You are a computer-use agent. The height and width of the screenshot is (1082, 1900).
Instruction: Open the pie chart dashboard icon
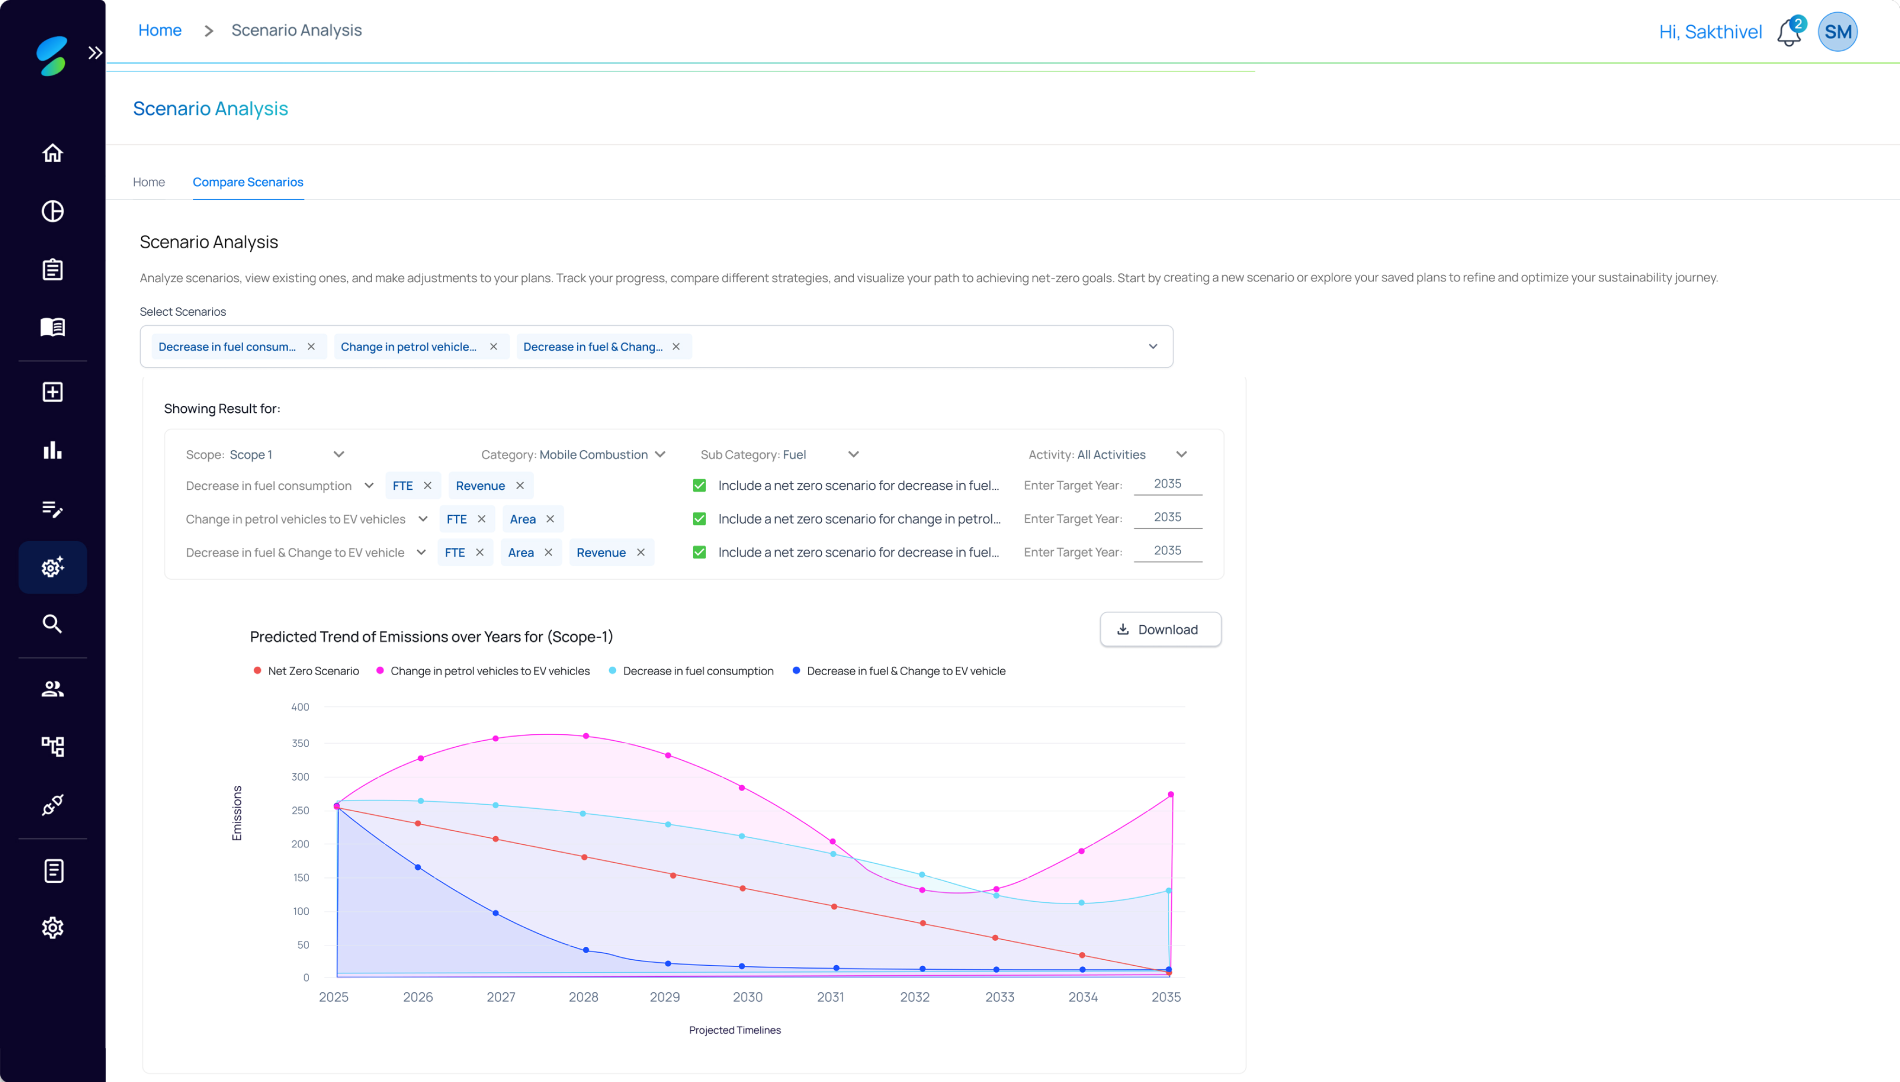coord(53,211)
